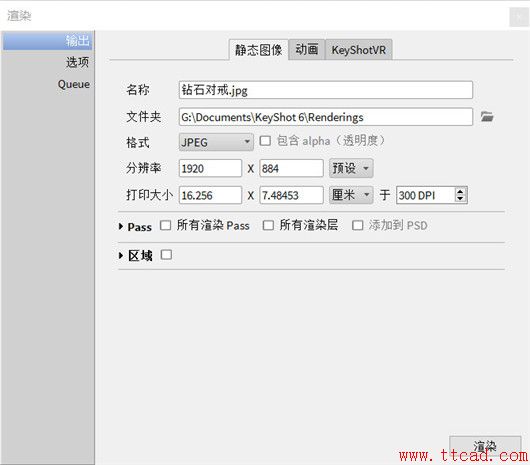
Task: Open the 预设 resolution presets dropdown
Action: click(351, 168)
